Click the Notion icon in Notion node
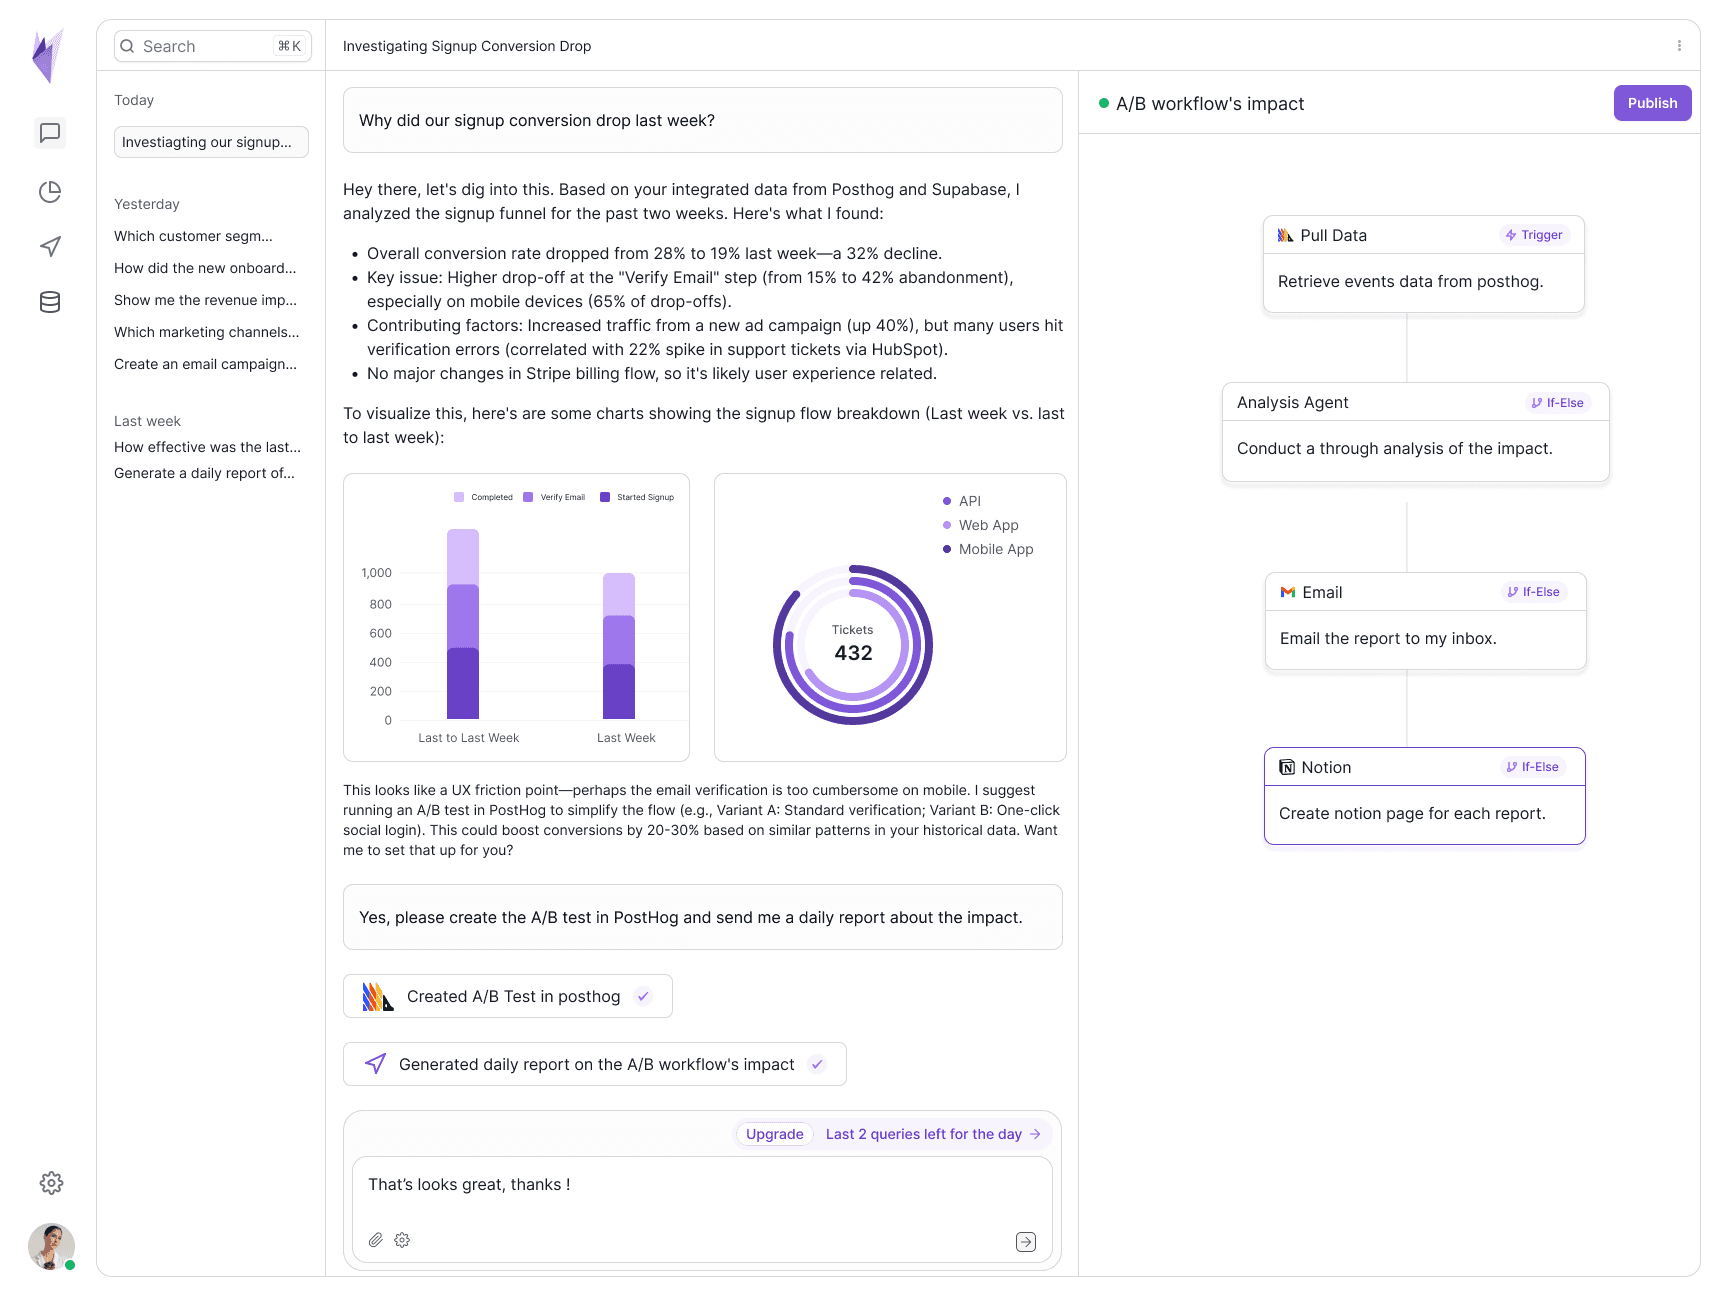This screenshot has height=1296, width=1728. [x=1287, y=767]
